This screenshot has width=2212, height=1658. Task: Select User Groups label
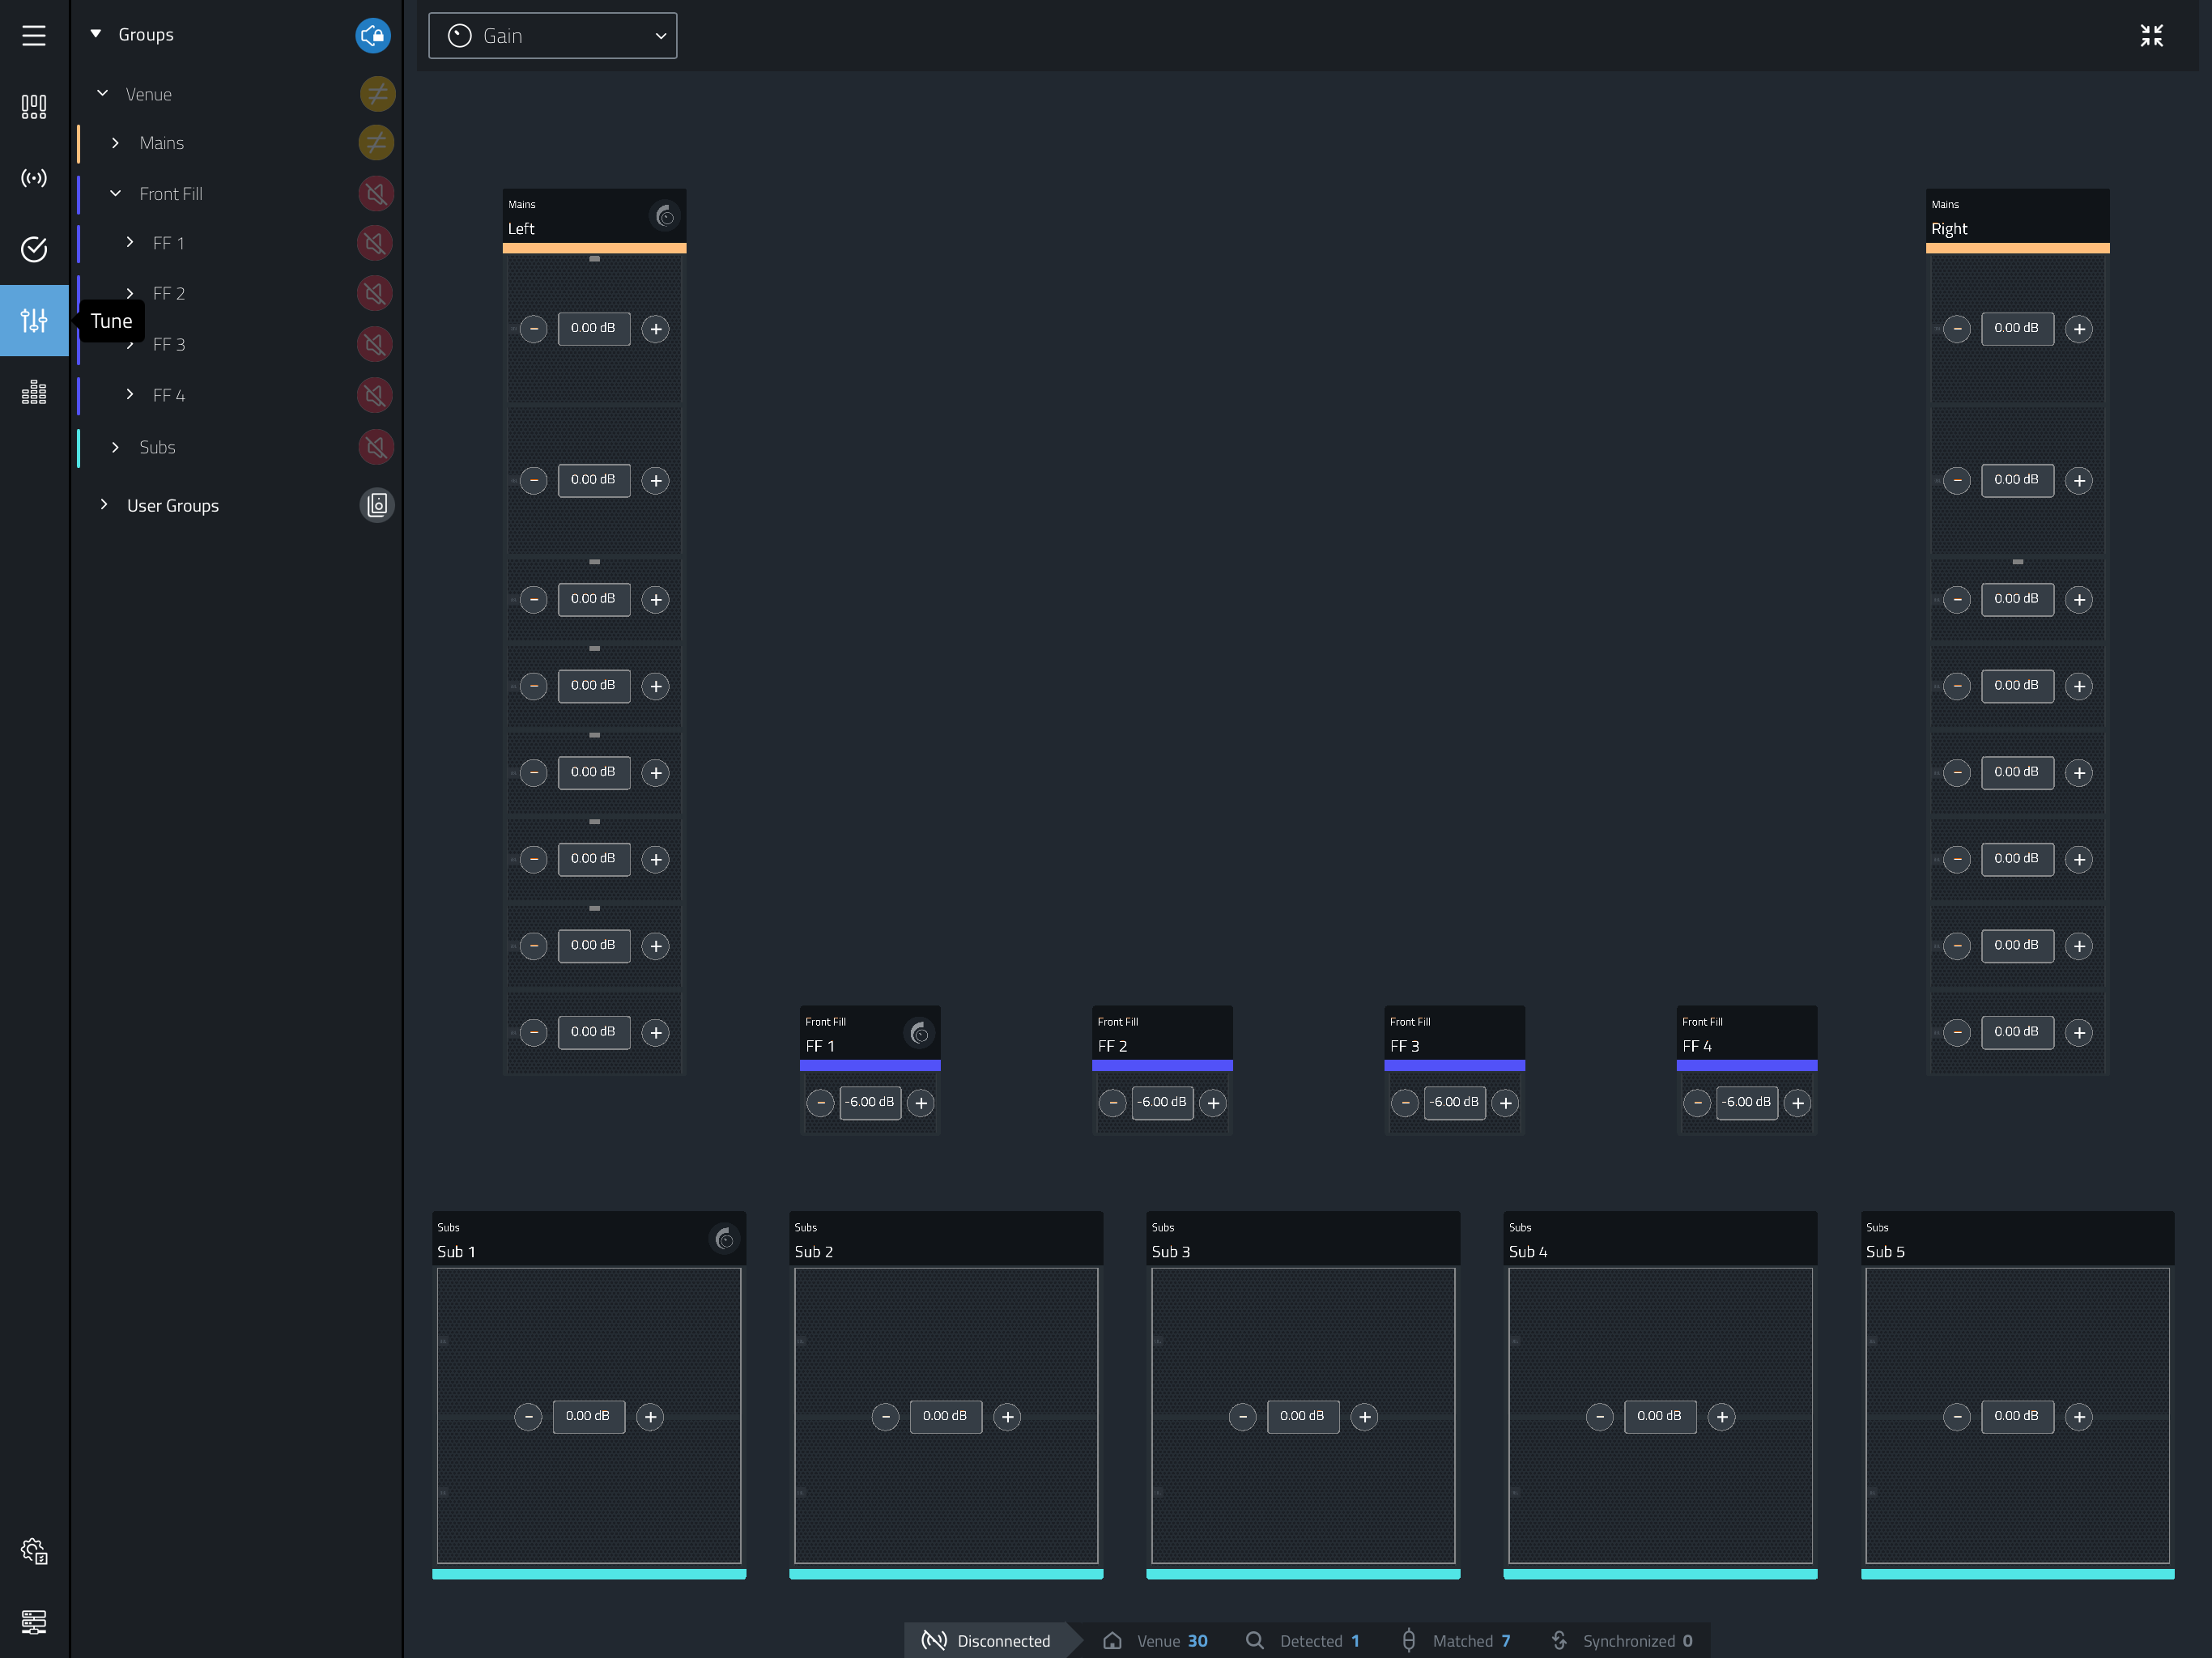(173, 506)
